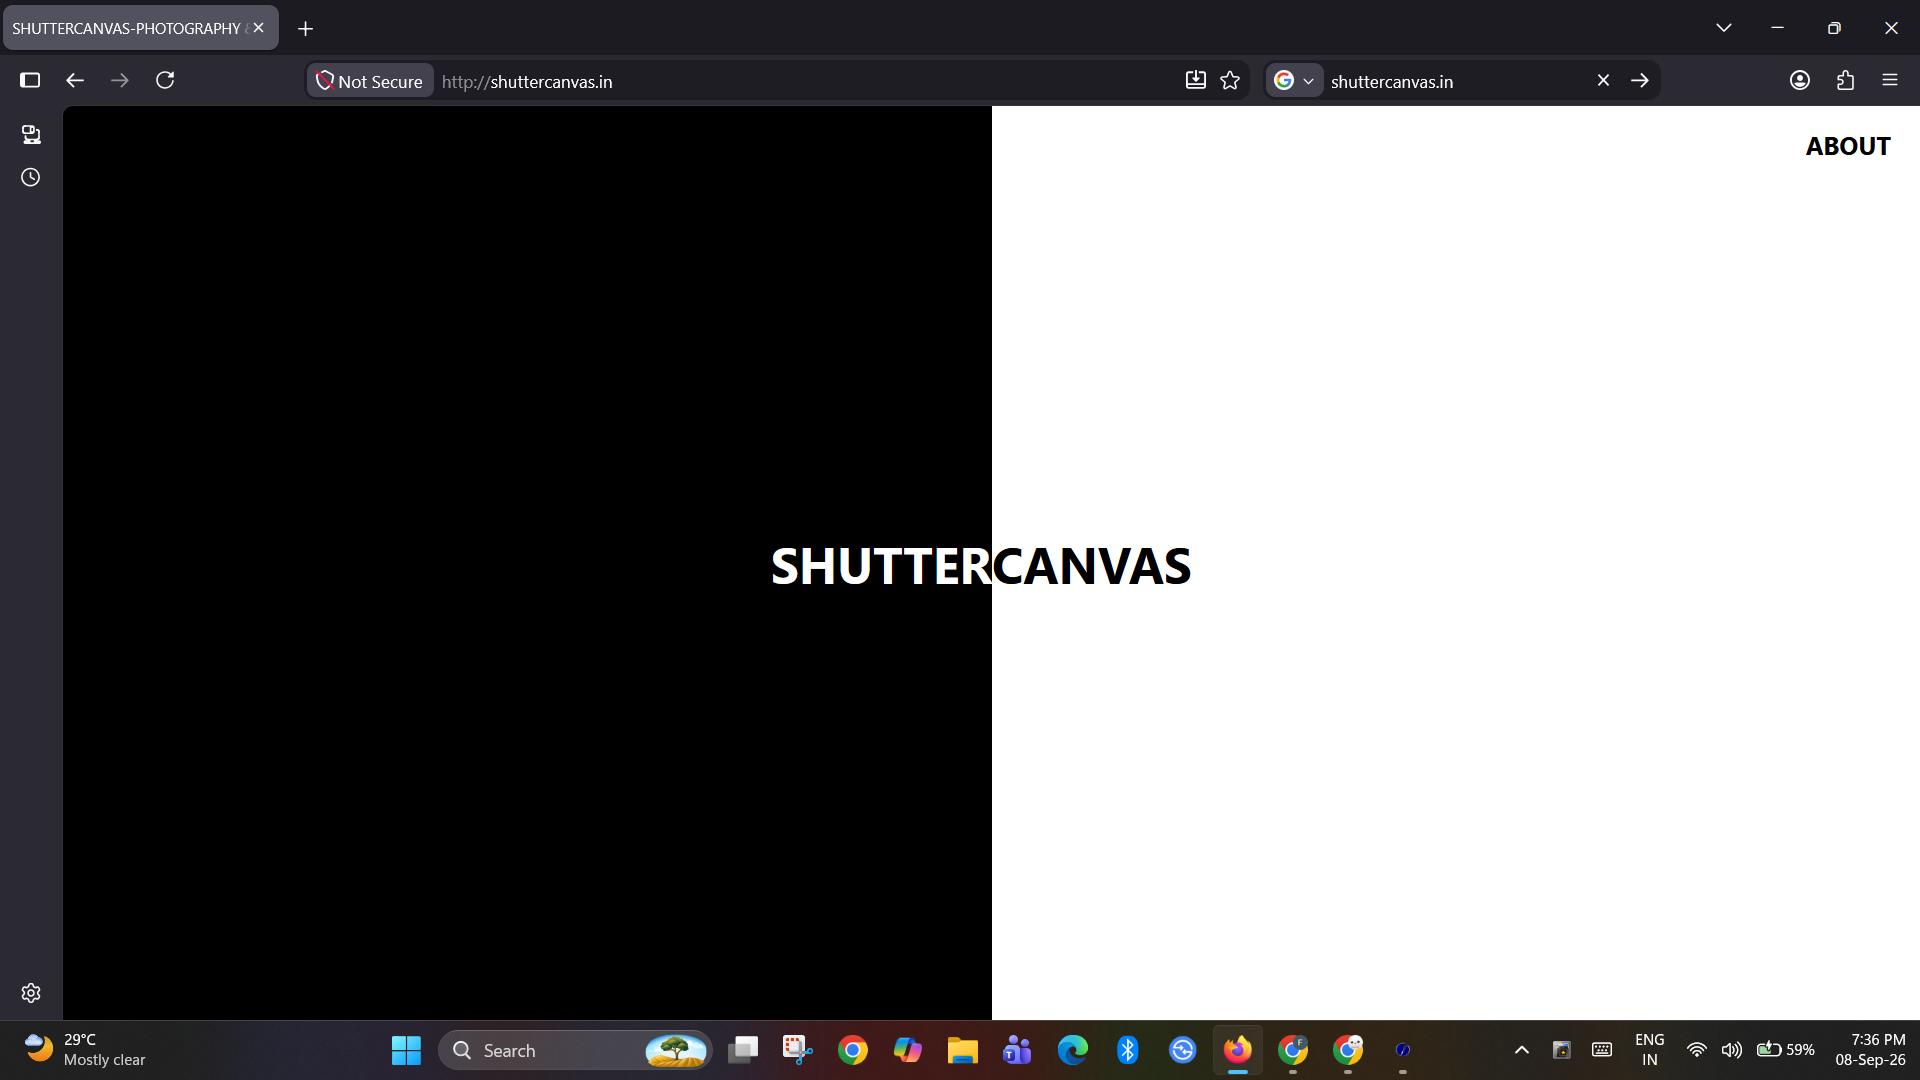Open the ABOUT page link
The image size is (1920, 1080).
click(x=1848, y=146)
